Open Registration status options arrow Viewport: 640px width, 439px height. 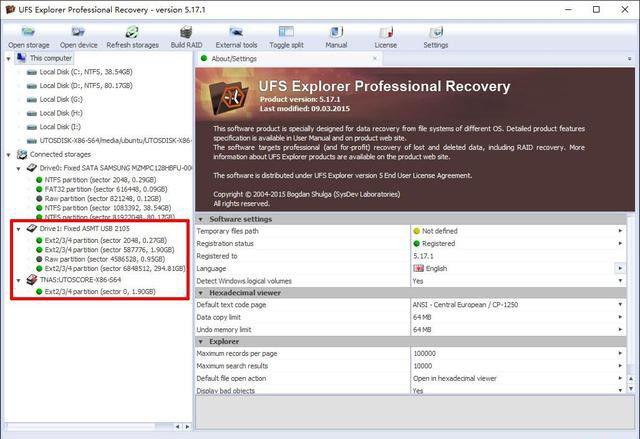(x=620, y=244)
